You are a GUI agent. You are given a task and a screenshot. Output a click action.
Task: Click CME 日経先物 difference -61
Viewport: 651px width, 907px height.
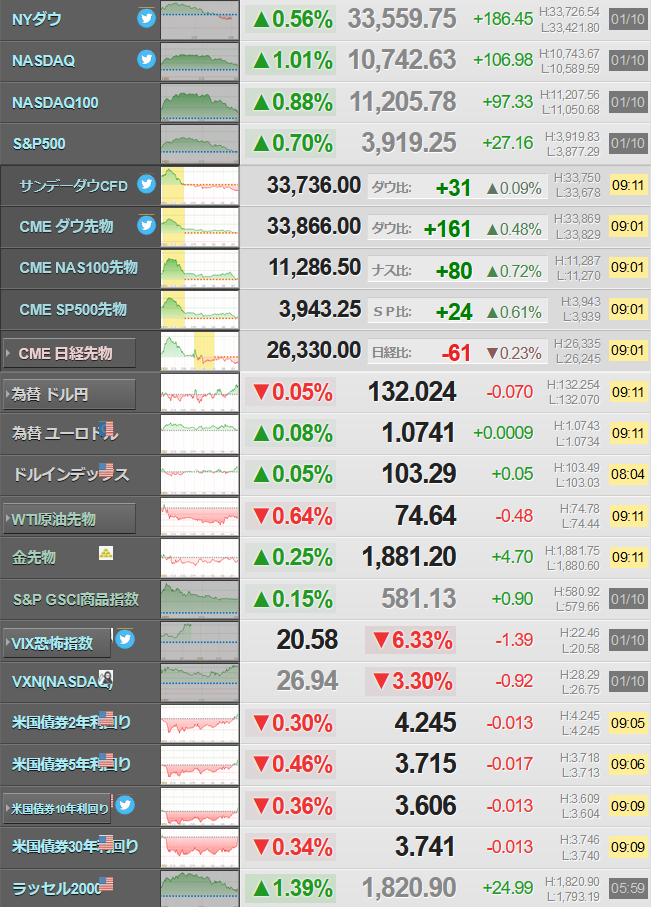tap(456, 353)
